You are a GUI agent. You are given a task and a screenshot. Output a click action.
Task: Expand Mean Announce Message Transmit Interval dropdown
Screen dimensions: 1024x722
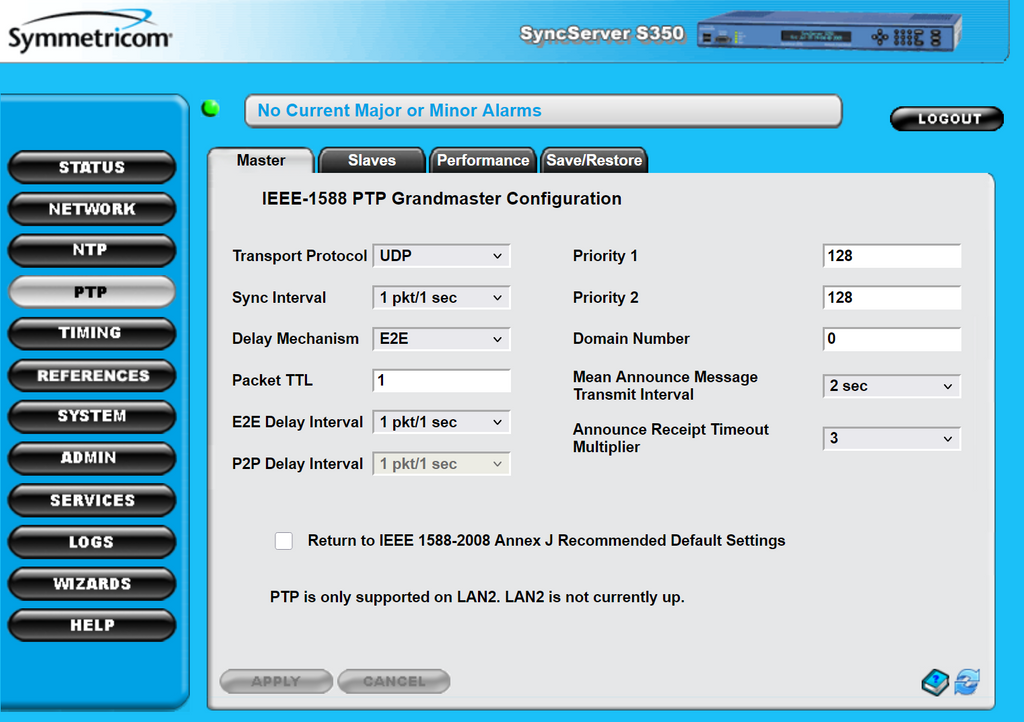[x=891, y=386]
